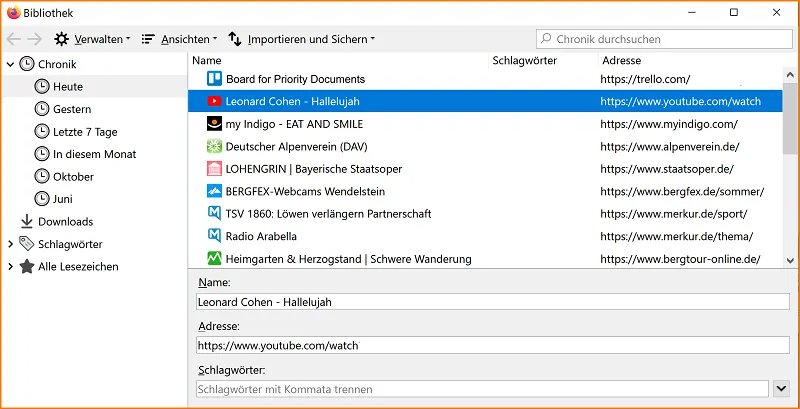Viewport: 800px width, 409px height.
Task: Click the LOHENGRIN Staatsoper favicon
Action: (214, 169)
